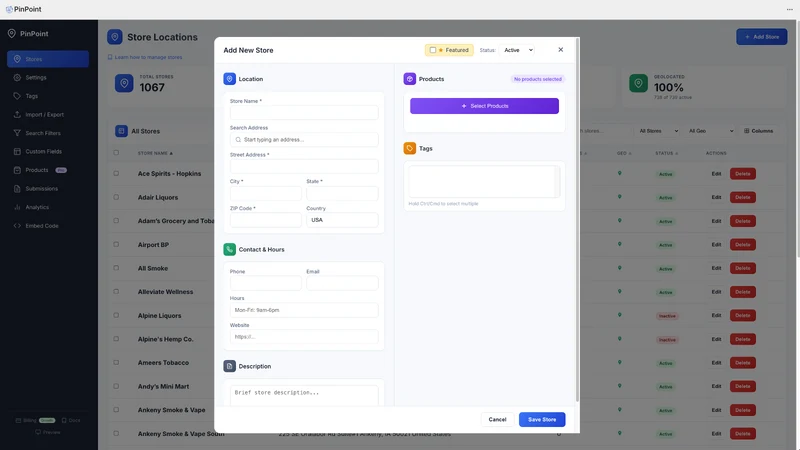Click the Docs icon in sidebar footer
Screen dimensions: 800x450
click(x=64, y=420)
